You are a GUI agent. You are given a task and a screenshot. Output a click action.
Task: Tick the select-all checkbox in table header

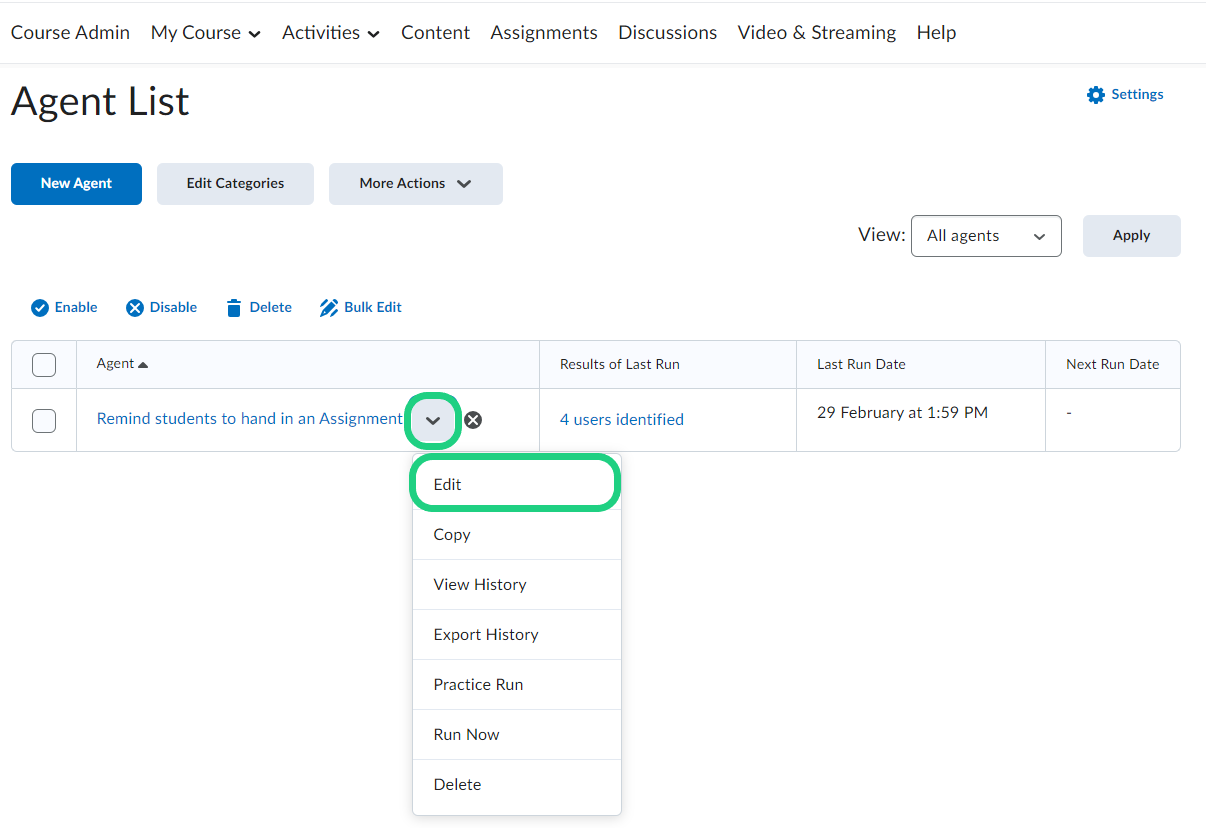pyautogui.click(x=44, y=365)
